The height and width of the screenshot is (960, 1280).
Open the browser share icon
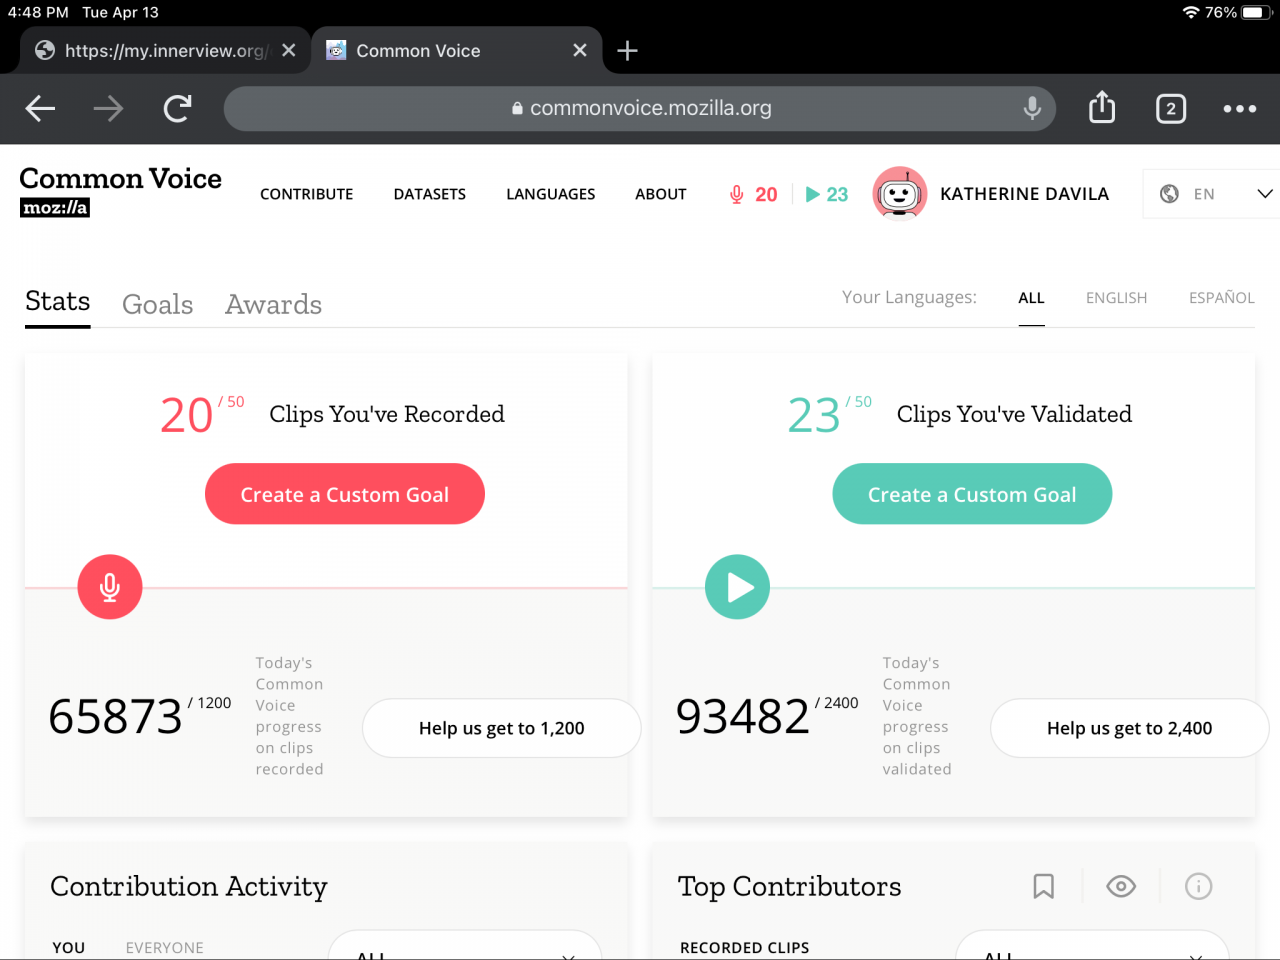1102,107
